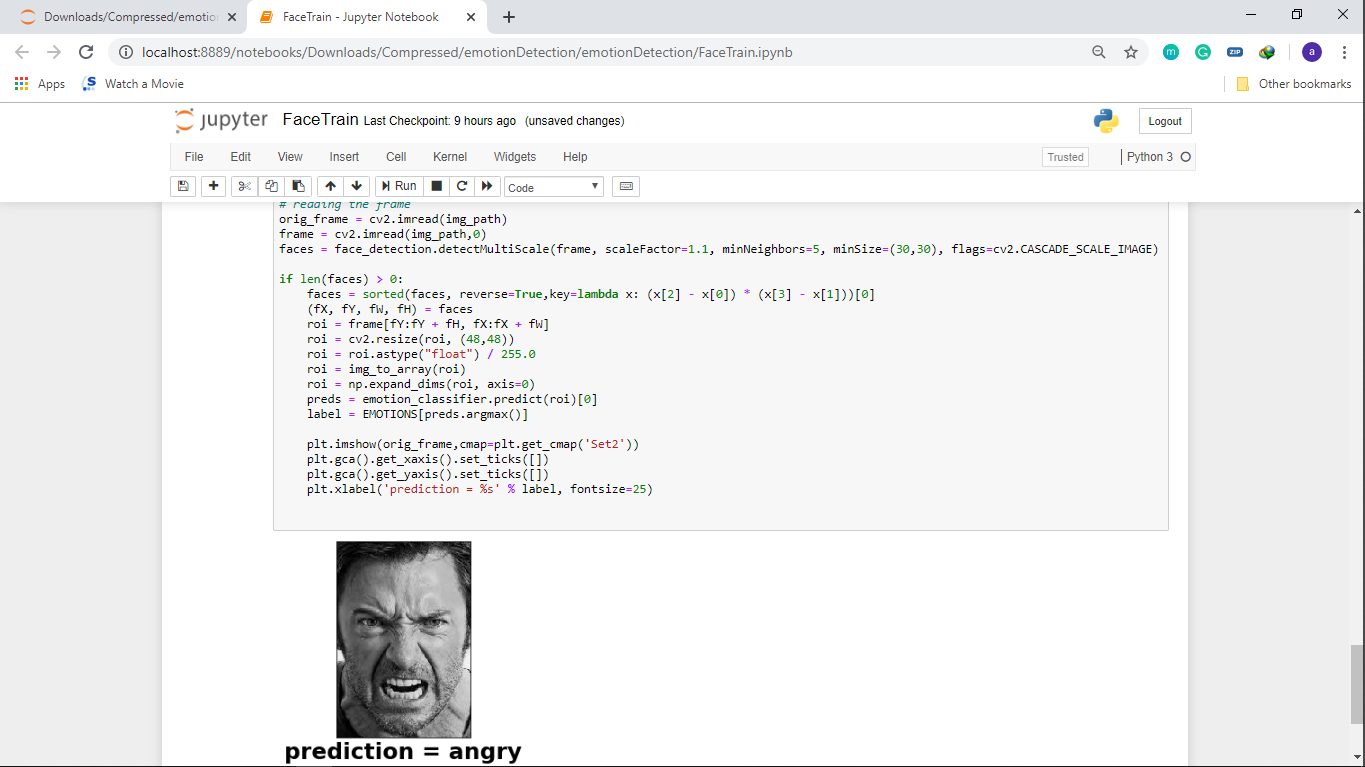Save the notebook with the floppy disk icon
The height and width of the screenshot is (767, 1365).
tap(183, 186)
